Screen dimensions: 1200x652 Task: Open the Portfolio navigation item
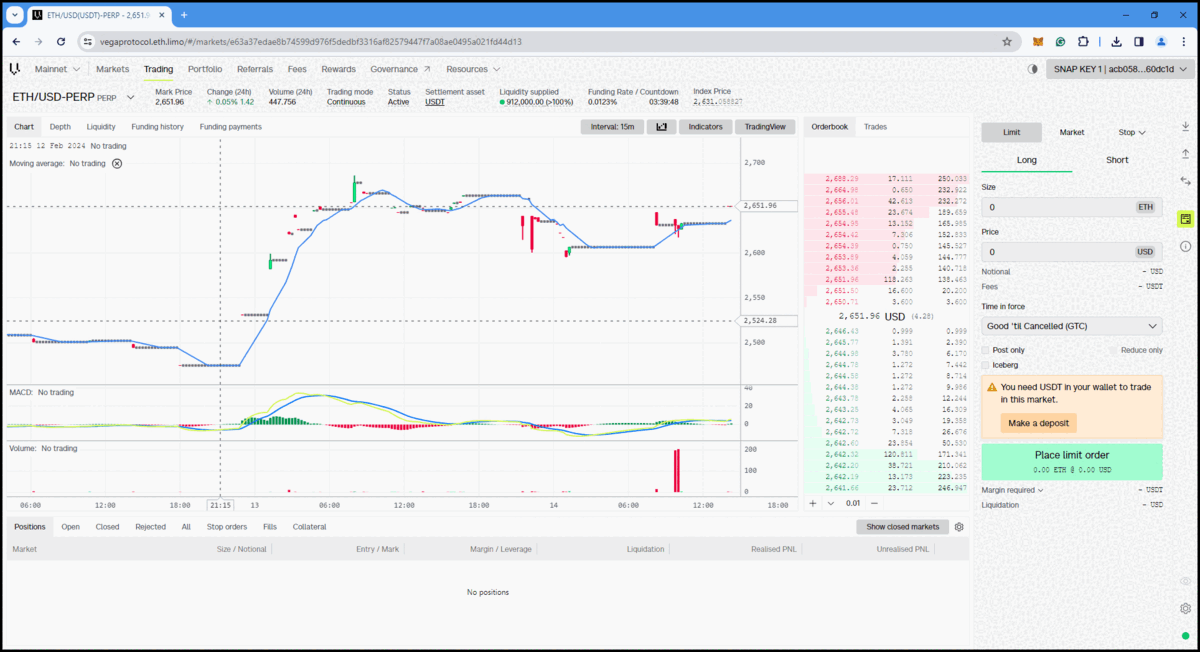pos(205,69)
